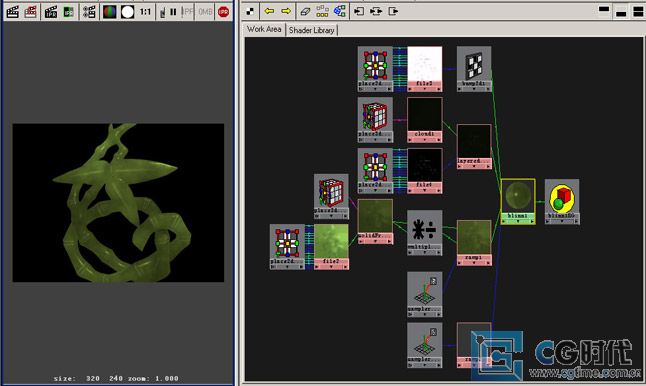Open Render Globals settings icon
This screenshot has height=386, width=646.
click(89, 12)
